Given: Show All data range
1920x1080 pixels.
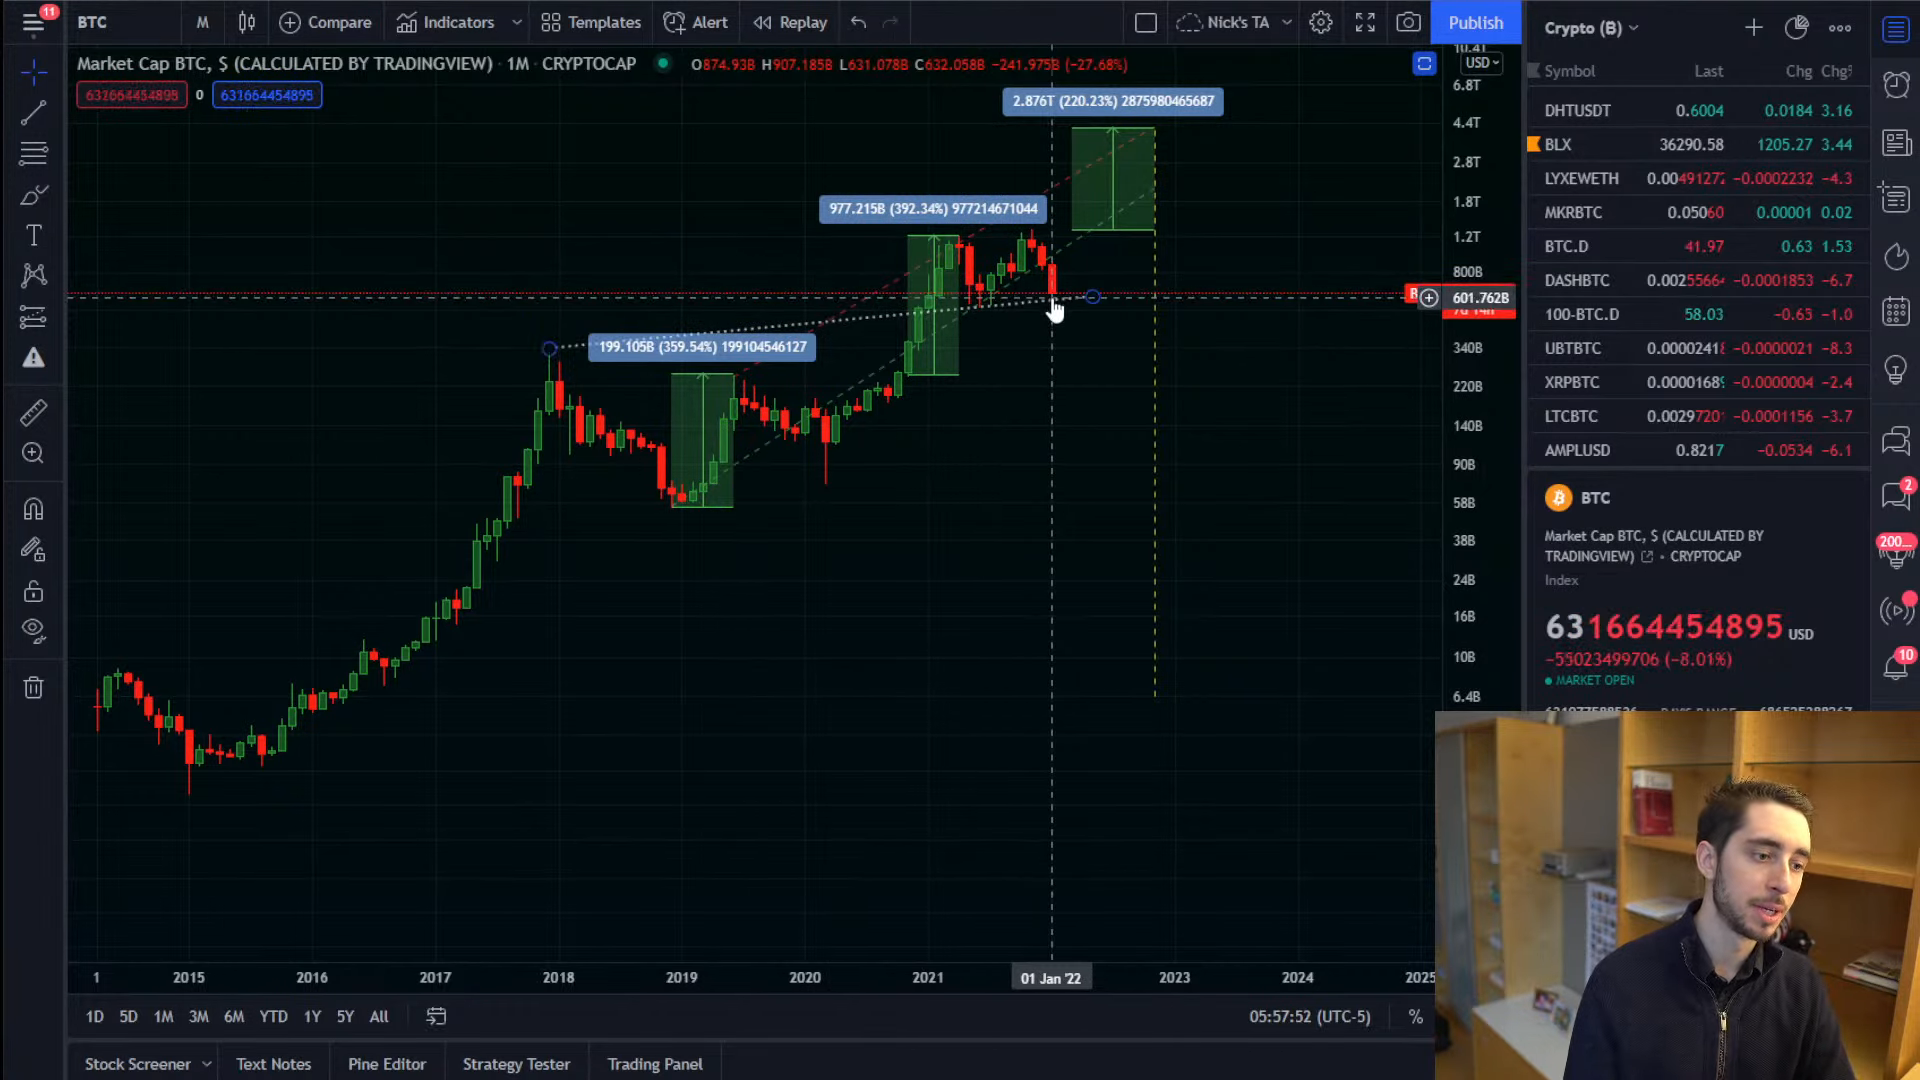Looking at the screenshot, I should pyautogui.click(x=379, y=1016).
